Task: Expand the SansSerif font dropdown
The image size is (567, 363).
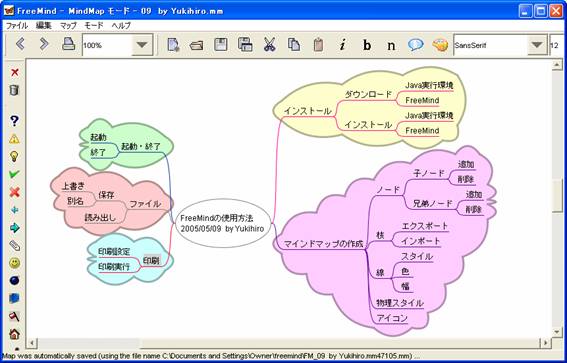Action: 537,45
